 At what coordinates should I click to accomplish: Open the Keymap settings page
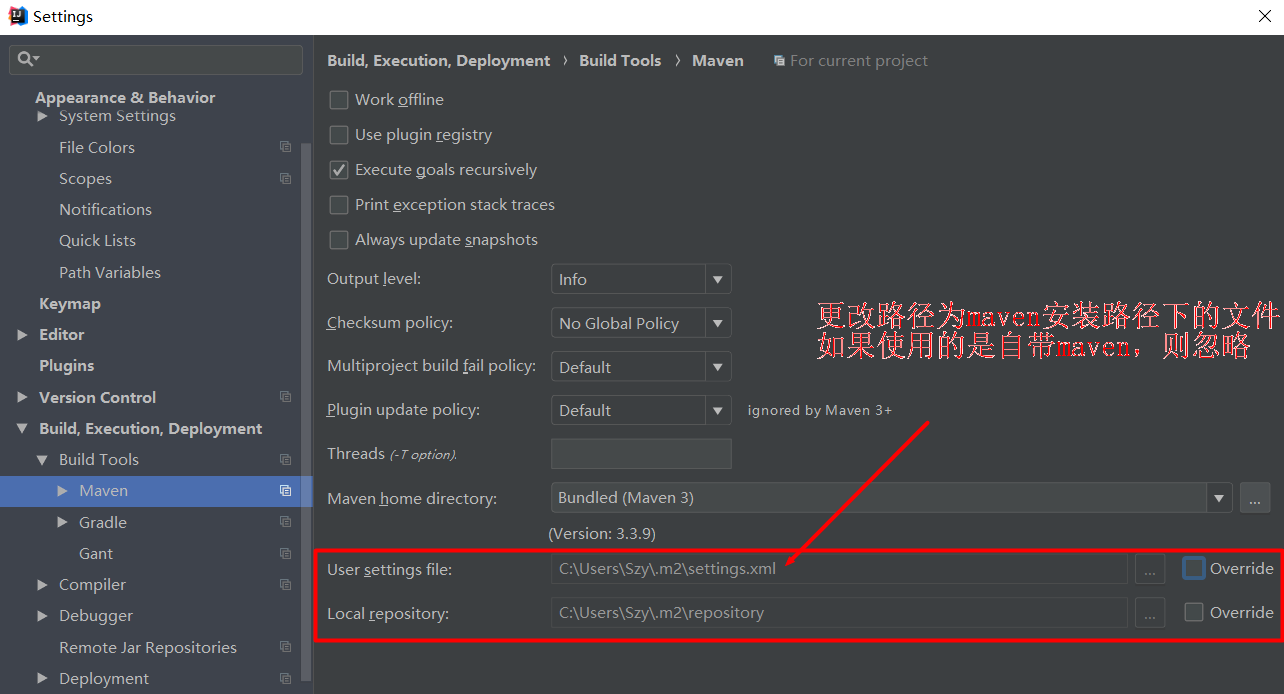[70, 303]
